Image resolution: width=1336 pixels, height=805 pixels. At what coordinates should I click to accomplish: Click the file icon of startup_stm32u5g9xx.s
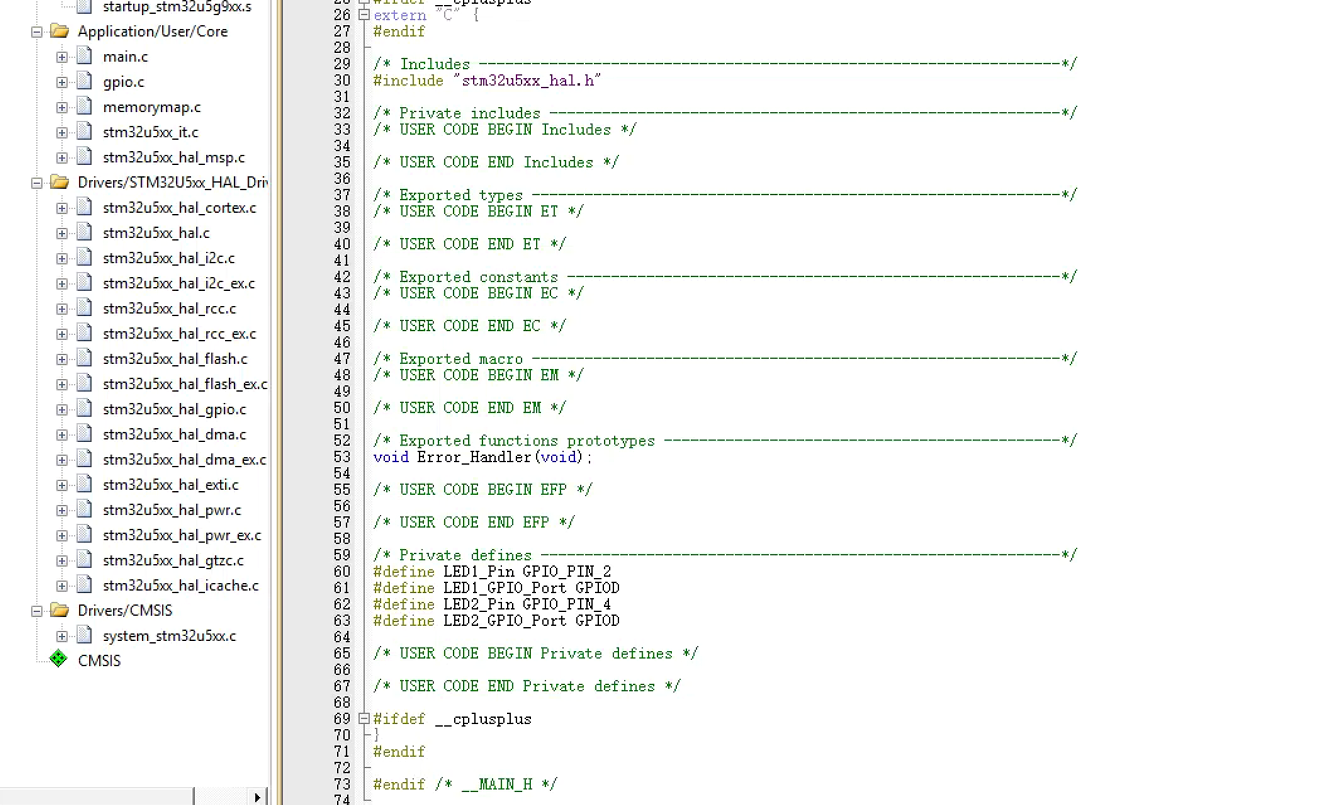click(82, 7)
